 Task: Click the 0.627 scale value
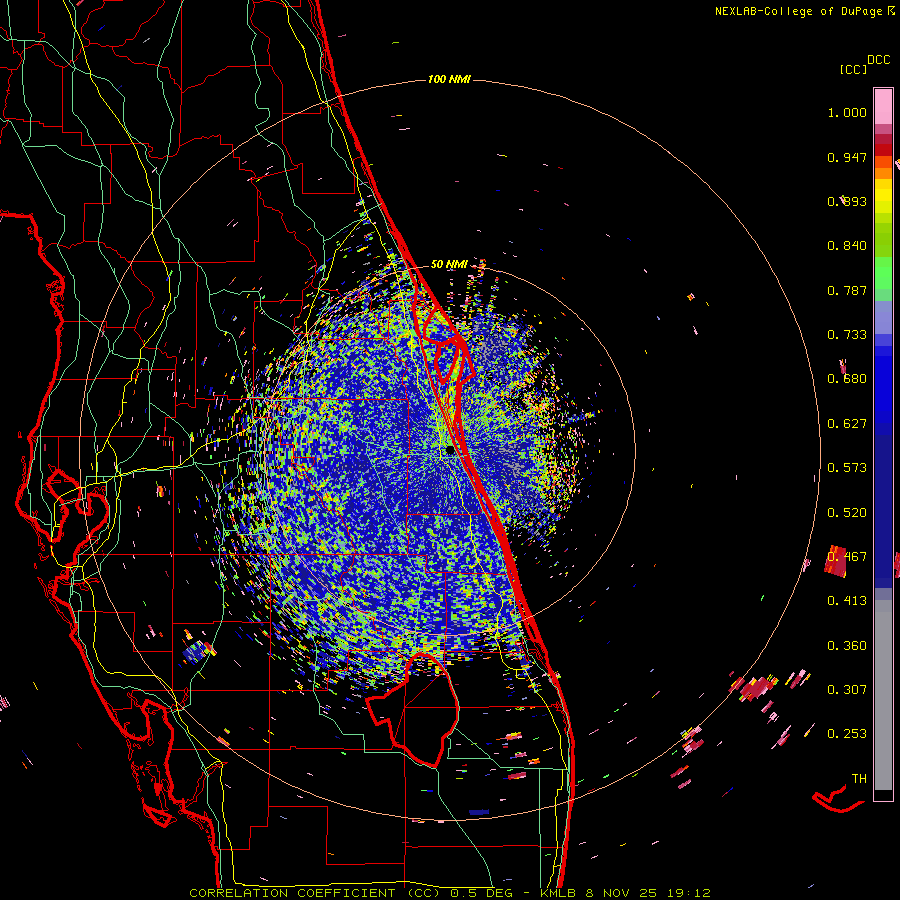tap(847, 424)
